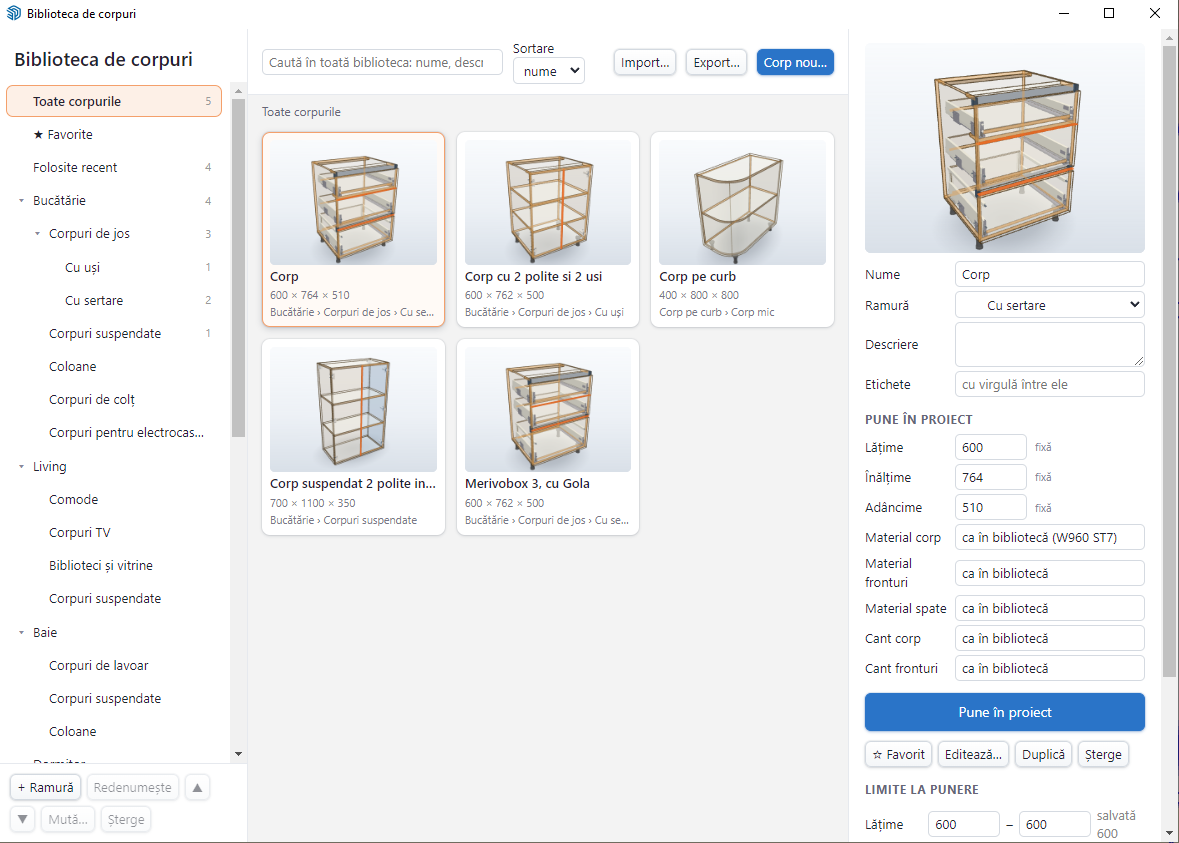The width and height of the screenshot is (1179, 843).
Task: Select the Corp cu 2 polite si 2 usi card
Action: pos(548,229)
